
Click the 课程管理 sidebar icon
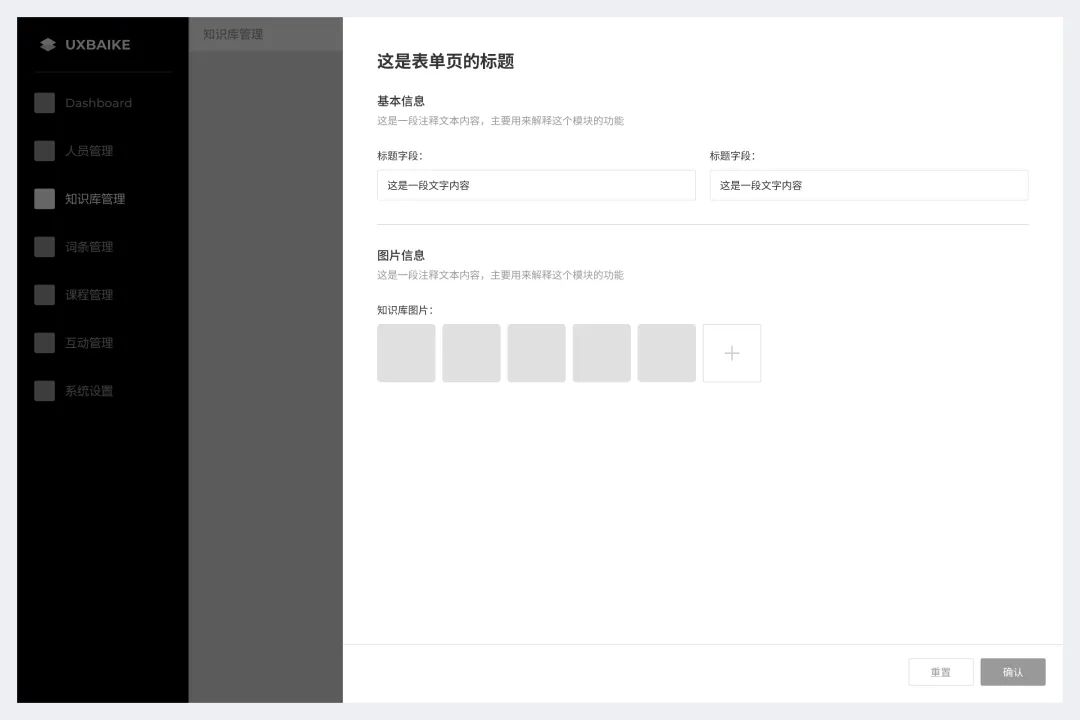coord(45,294)
